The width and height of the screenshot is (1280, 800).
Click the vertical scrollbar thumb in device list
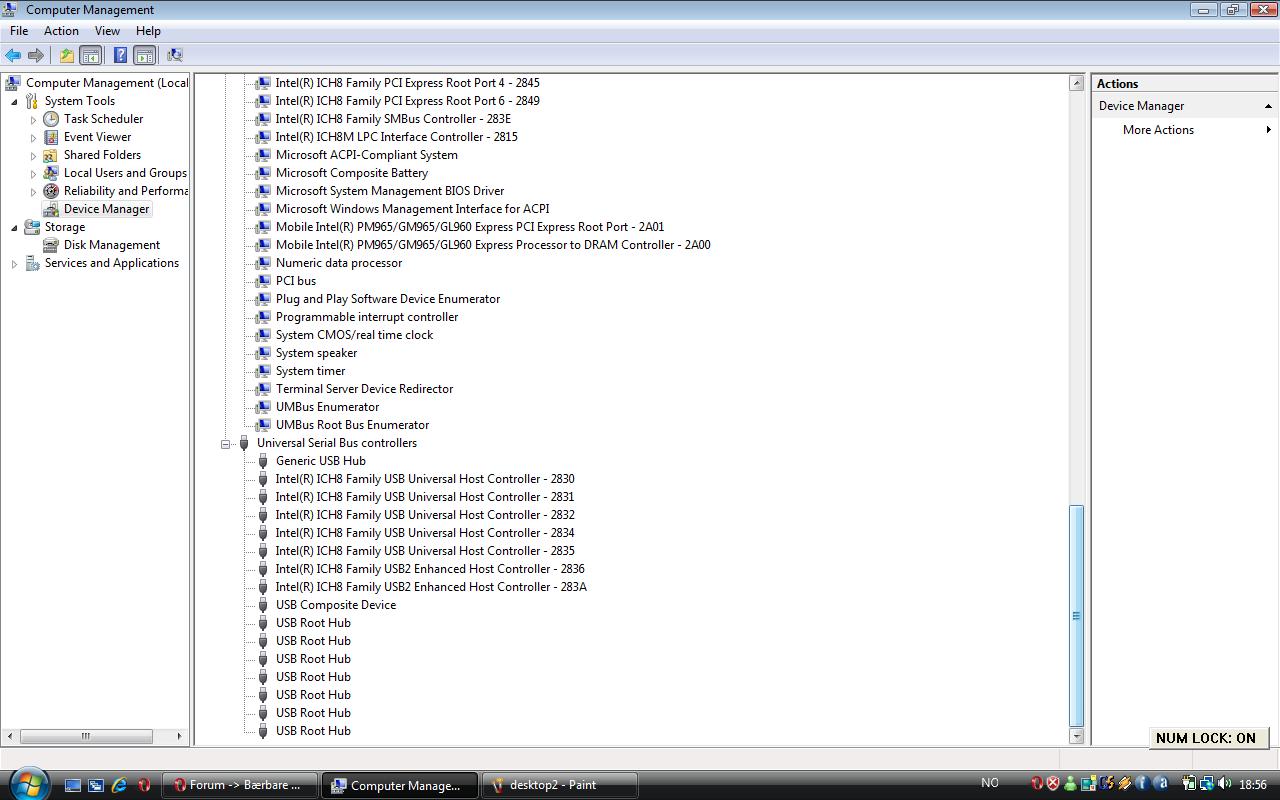[x=1076, y=615]
